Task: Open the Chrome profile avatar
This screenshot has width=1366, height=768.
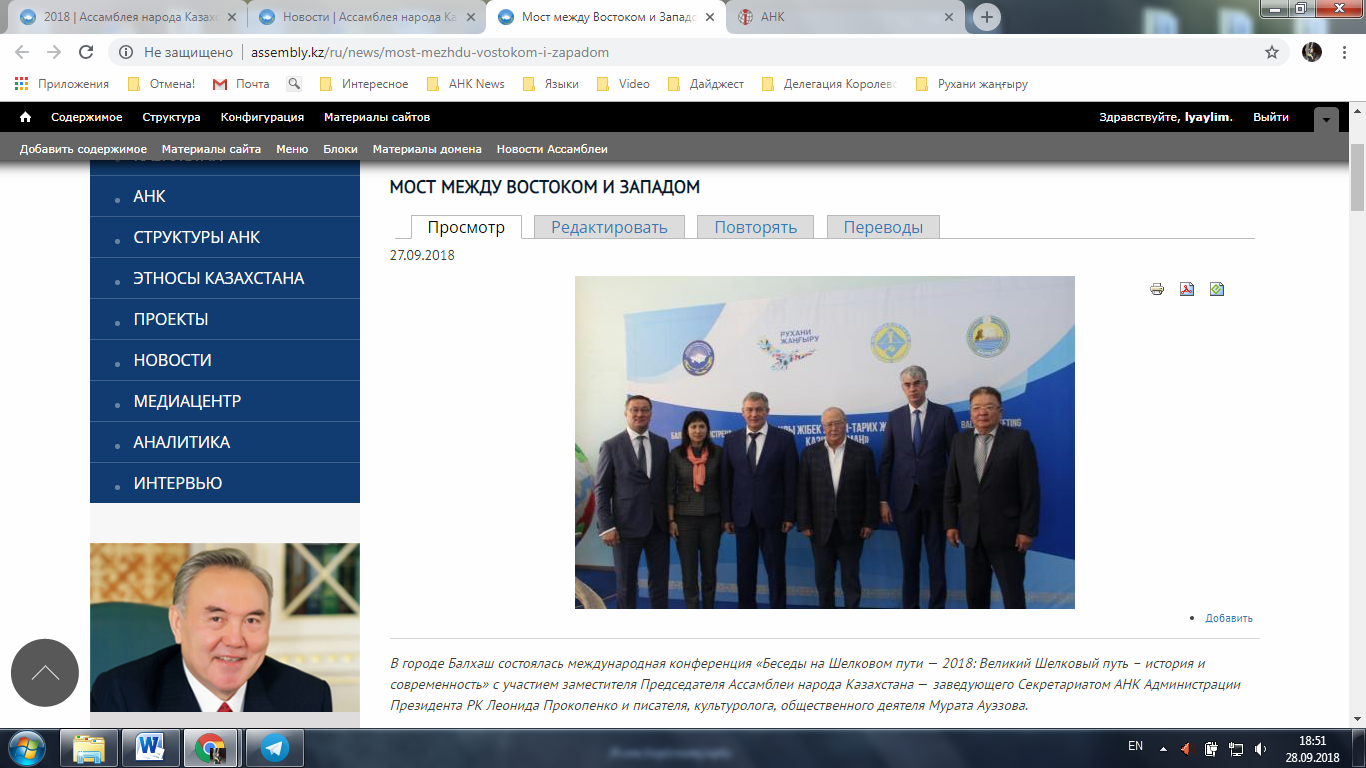Action: (x=1312, y=52)
